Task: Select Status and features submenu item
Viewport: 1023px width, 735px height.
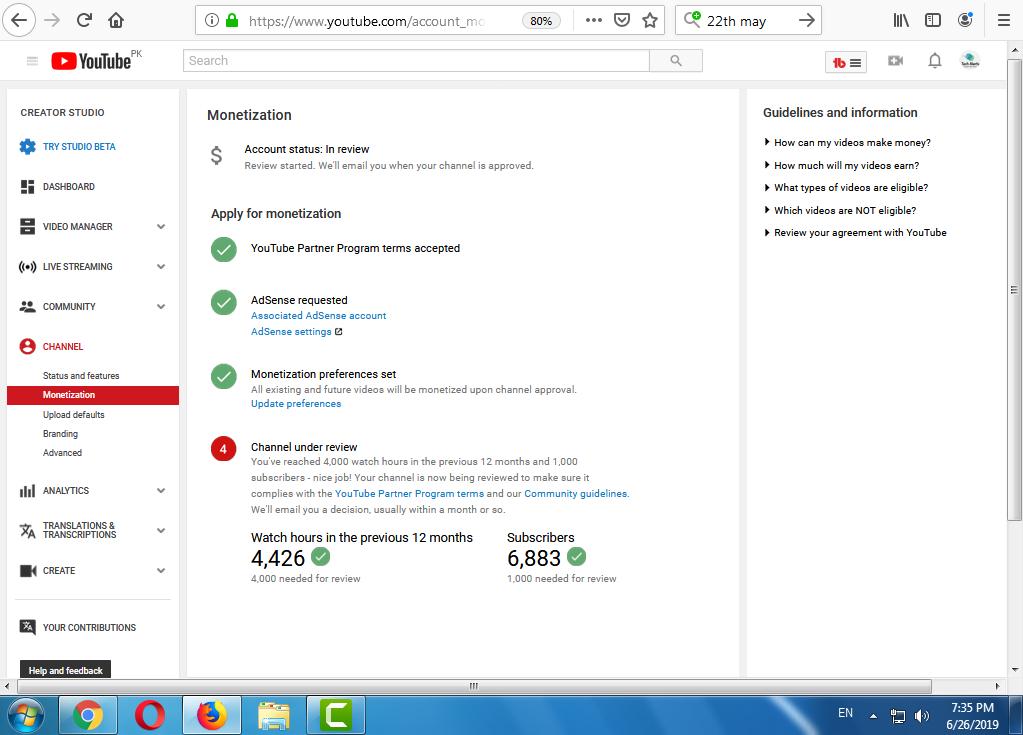Action: coord(81,376)
